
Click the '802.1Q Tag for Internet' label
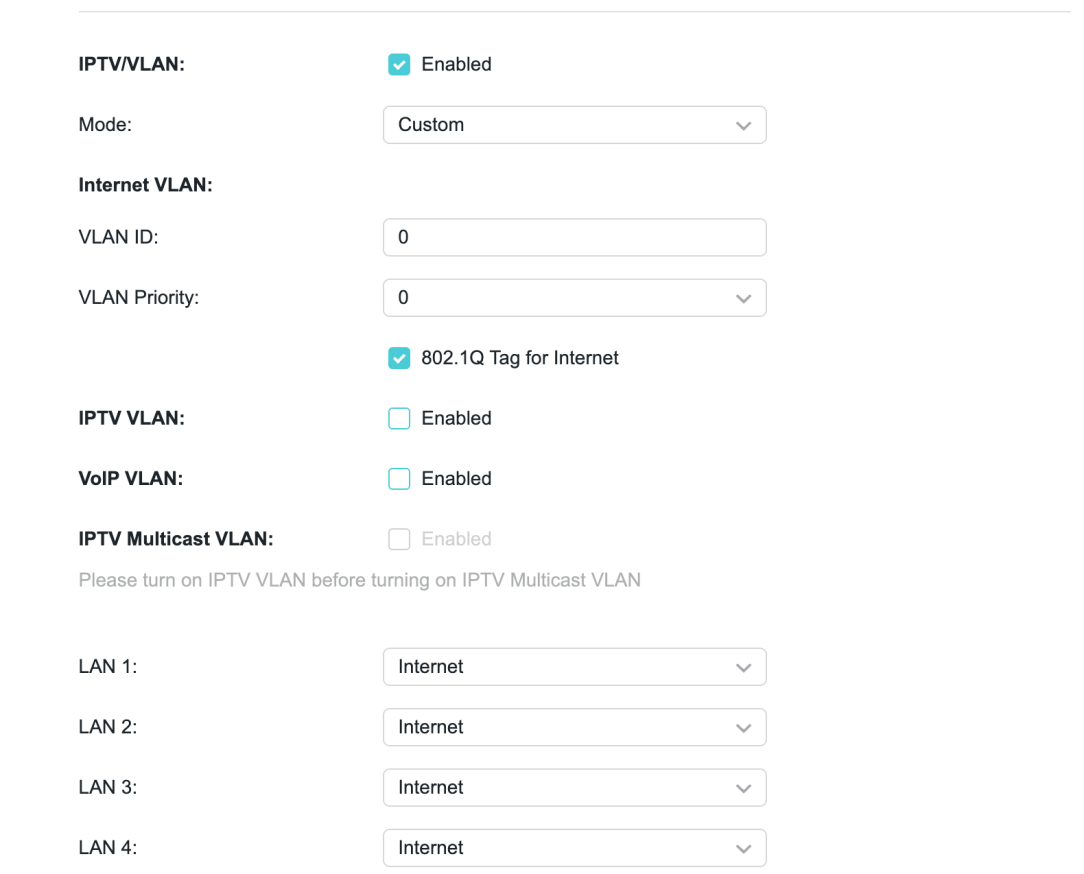coord(520,358)
